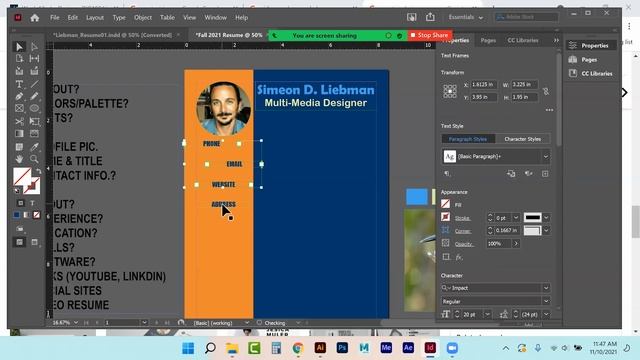Select the Free Transform tool
The height and width of the screenshot is (360, 640).
[x=34, y=122]
